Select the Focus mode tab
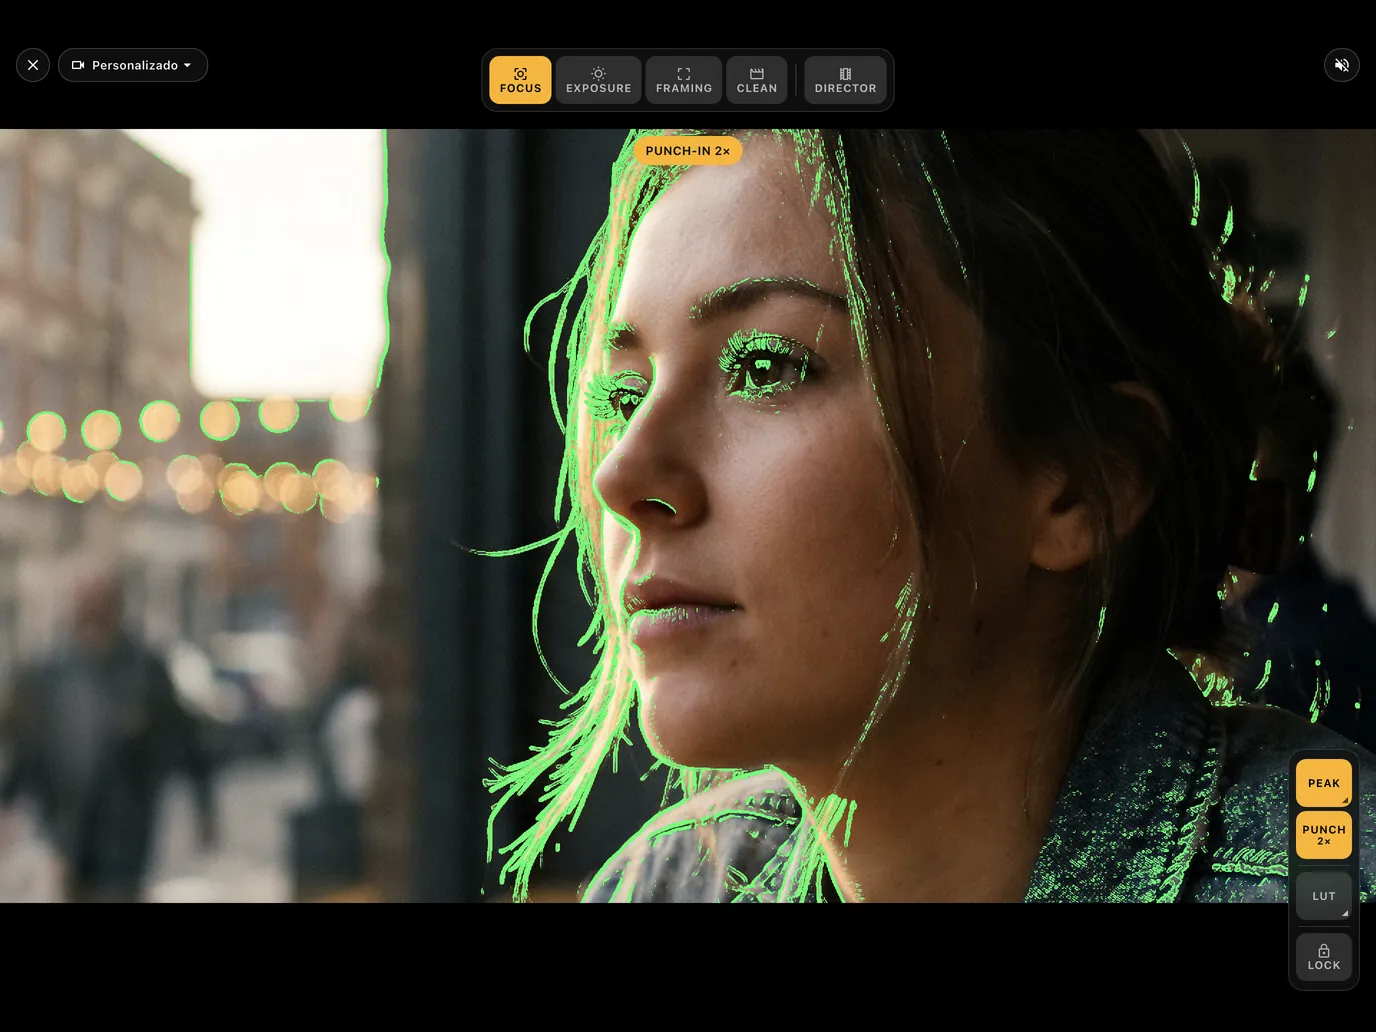Viewport: 1376px width, 1032px height. (520, 80)
